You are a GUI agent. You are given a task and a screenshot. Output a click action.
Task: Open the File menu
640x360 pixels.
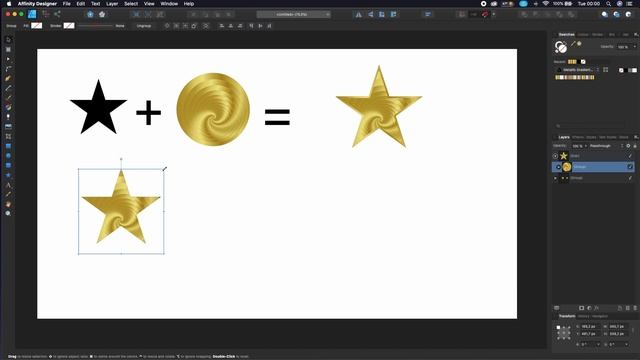(67, 4)
